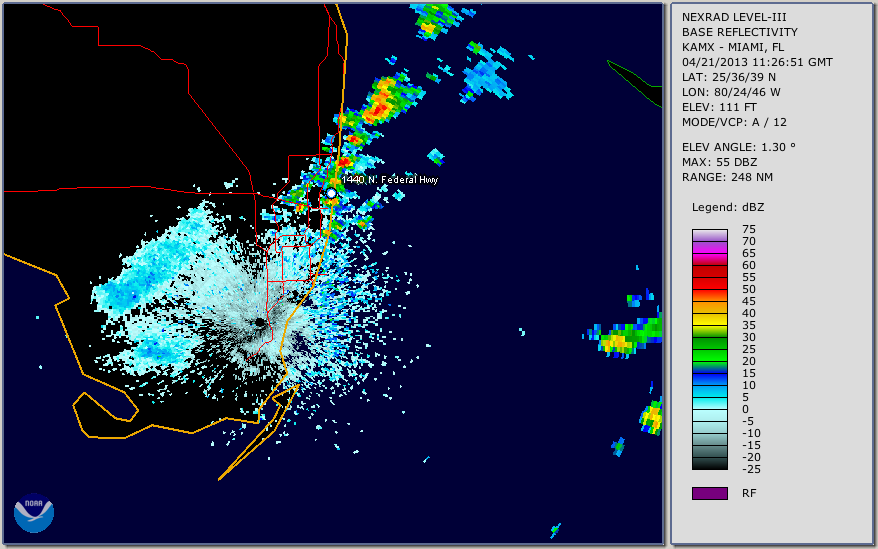Click the NOAA logo icon

(34, 513)
